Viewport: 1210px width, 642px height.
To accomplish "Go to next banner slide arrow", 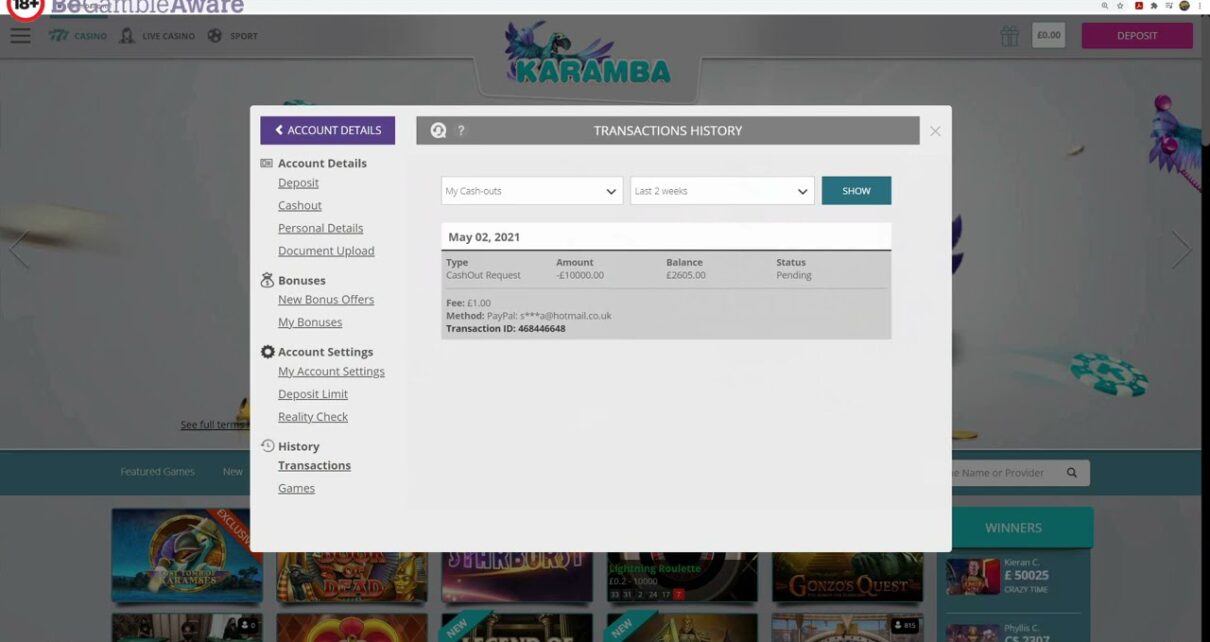I will [1181, 249].
